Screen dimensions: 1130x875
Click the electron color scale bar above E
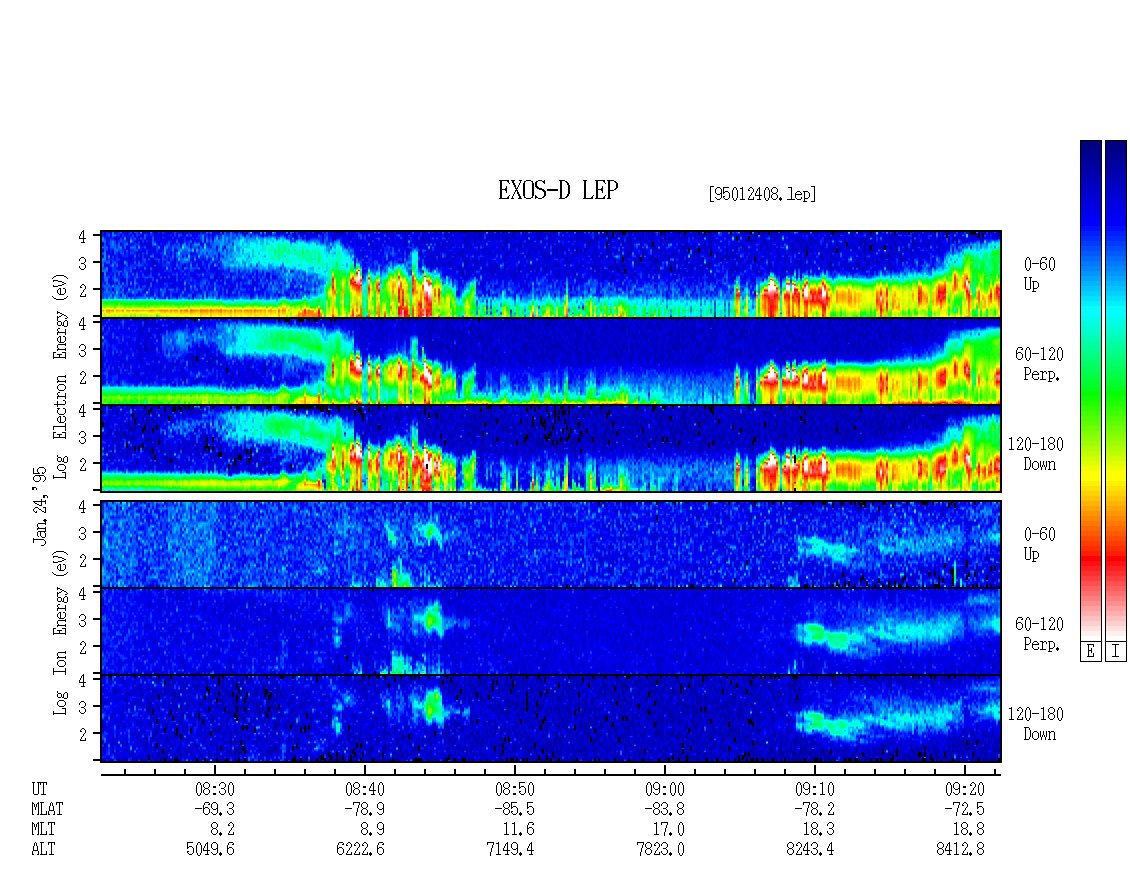point(1090,390)
